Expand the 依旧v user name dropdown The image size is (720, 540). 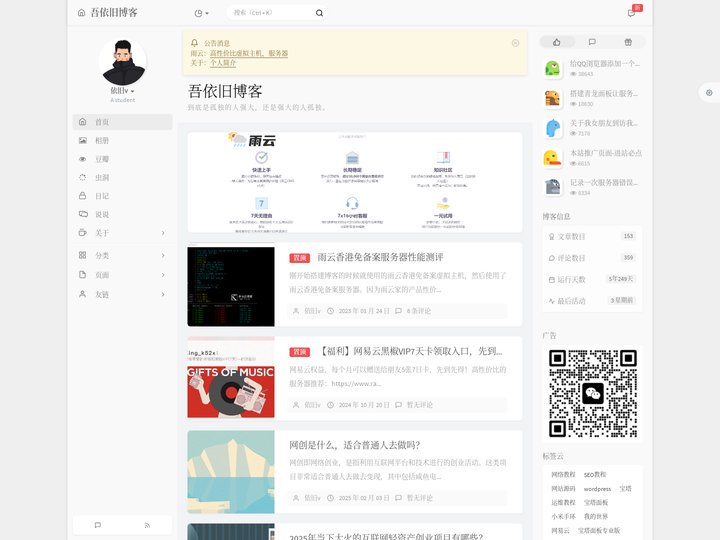[x=122, y=91]
